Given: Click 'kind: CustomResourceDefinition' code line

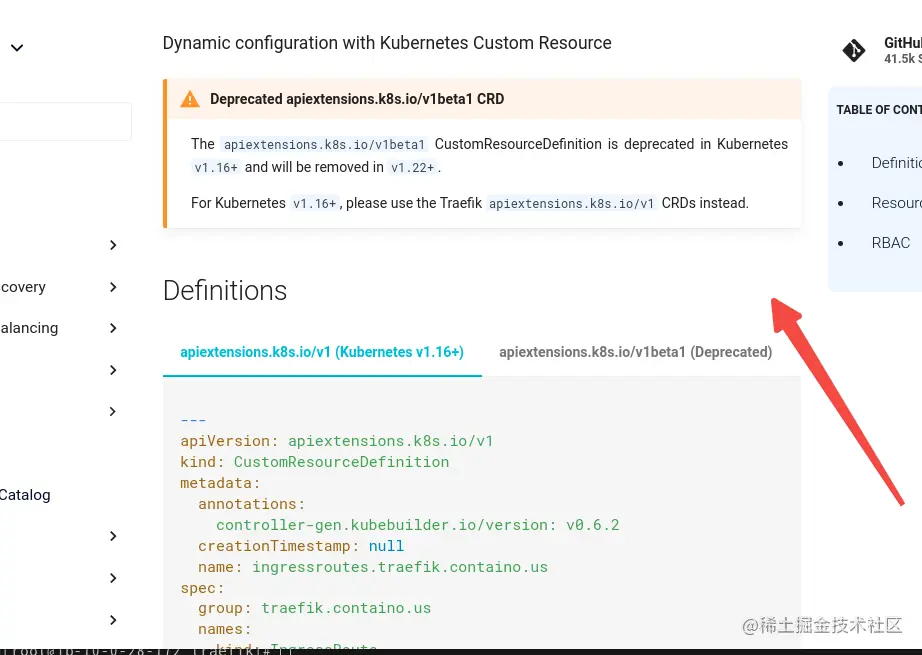Looking at the screenshot, I should 315,462.
